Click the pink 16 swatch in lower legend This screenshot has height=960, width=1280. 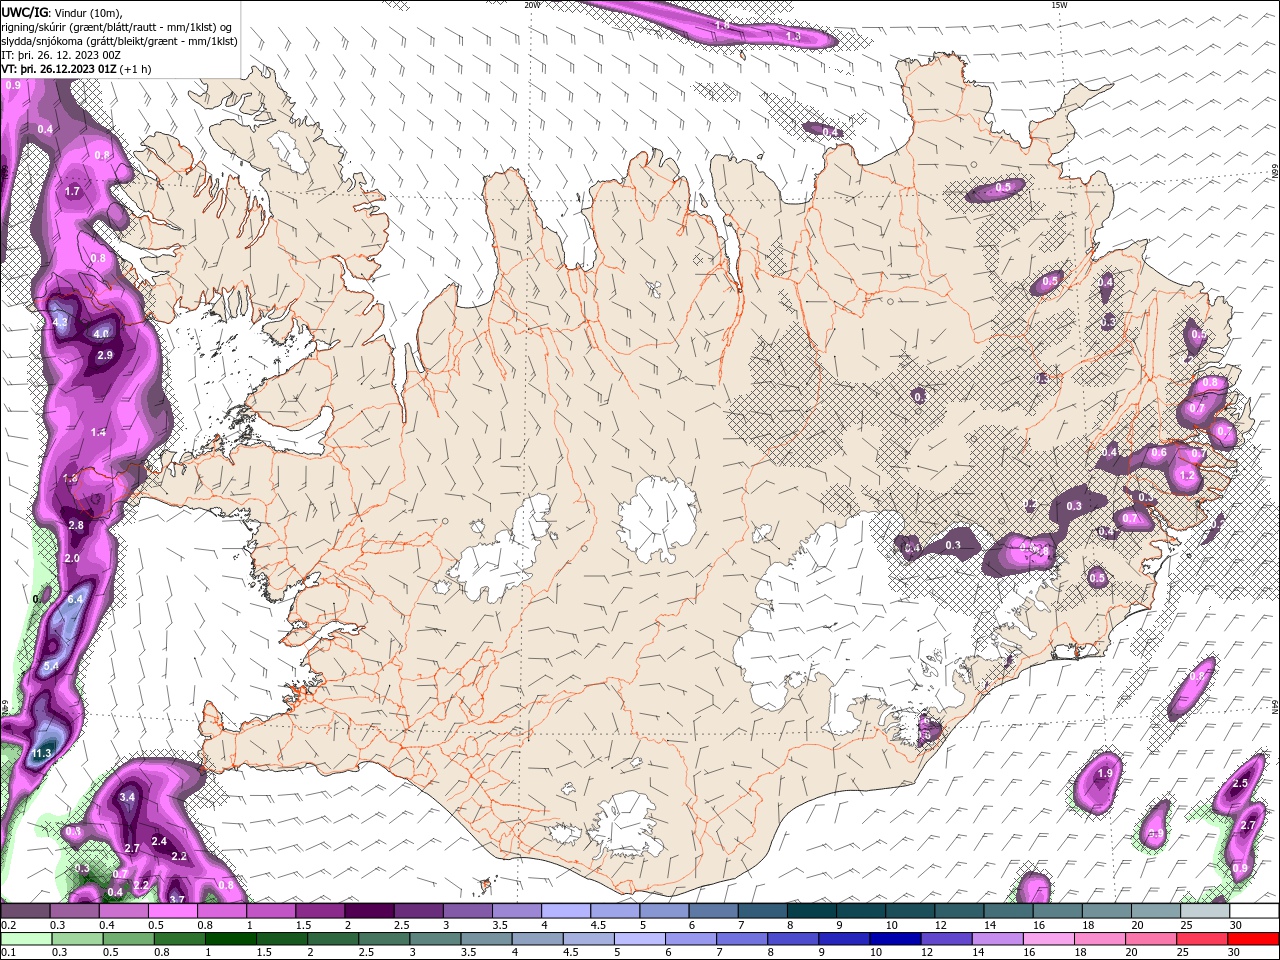1047,939
